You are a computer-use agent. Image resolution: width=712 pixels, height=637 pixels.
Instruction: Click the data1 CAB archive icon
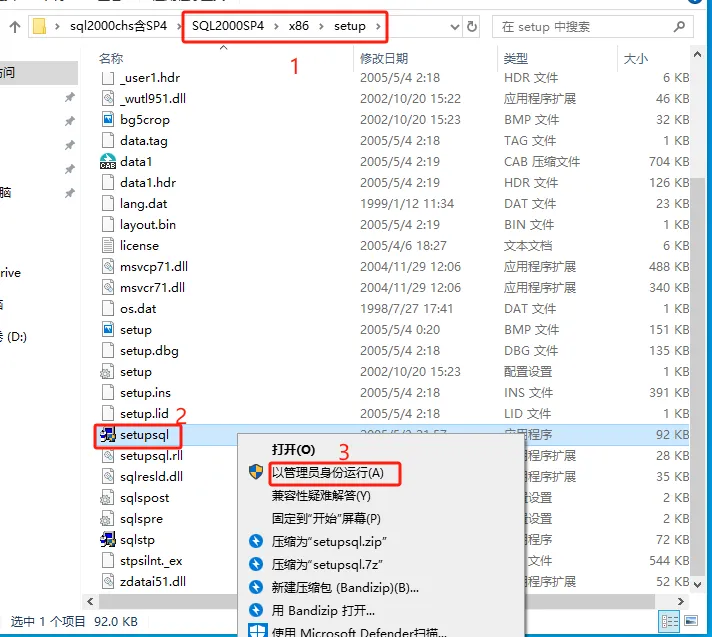[x=108, y=162]
